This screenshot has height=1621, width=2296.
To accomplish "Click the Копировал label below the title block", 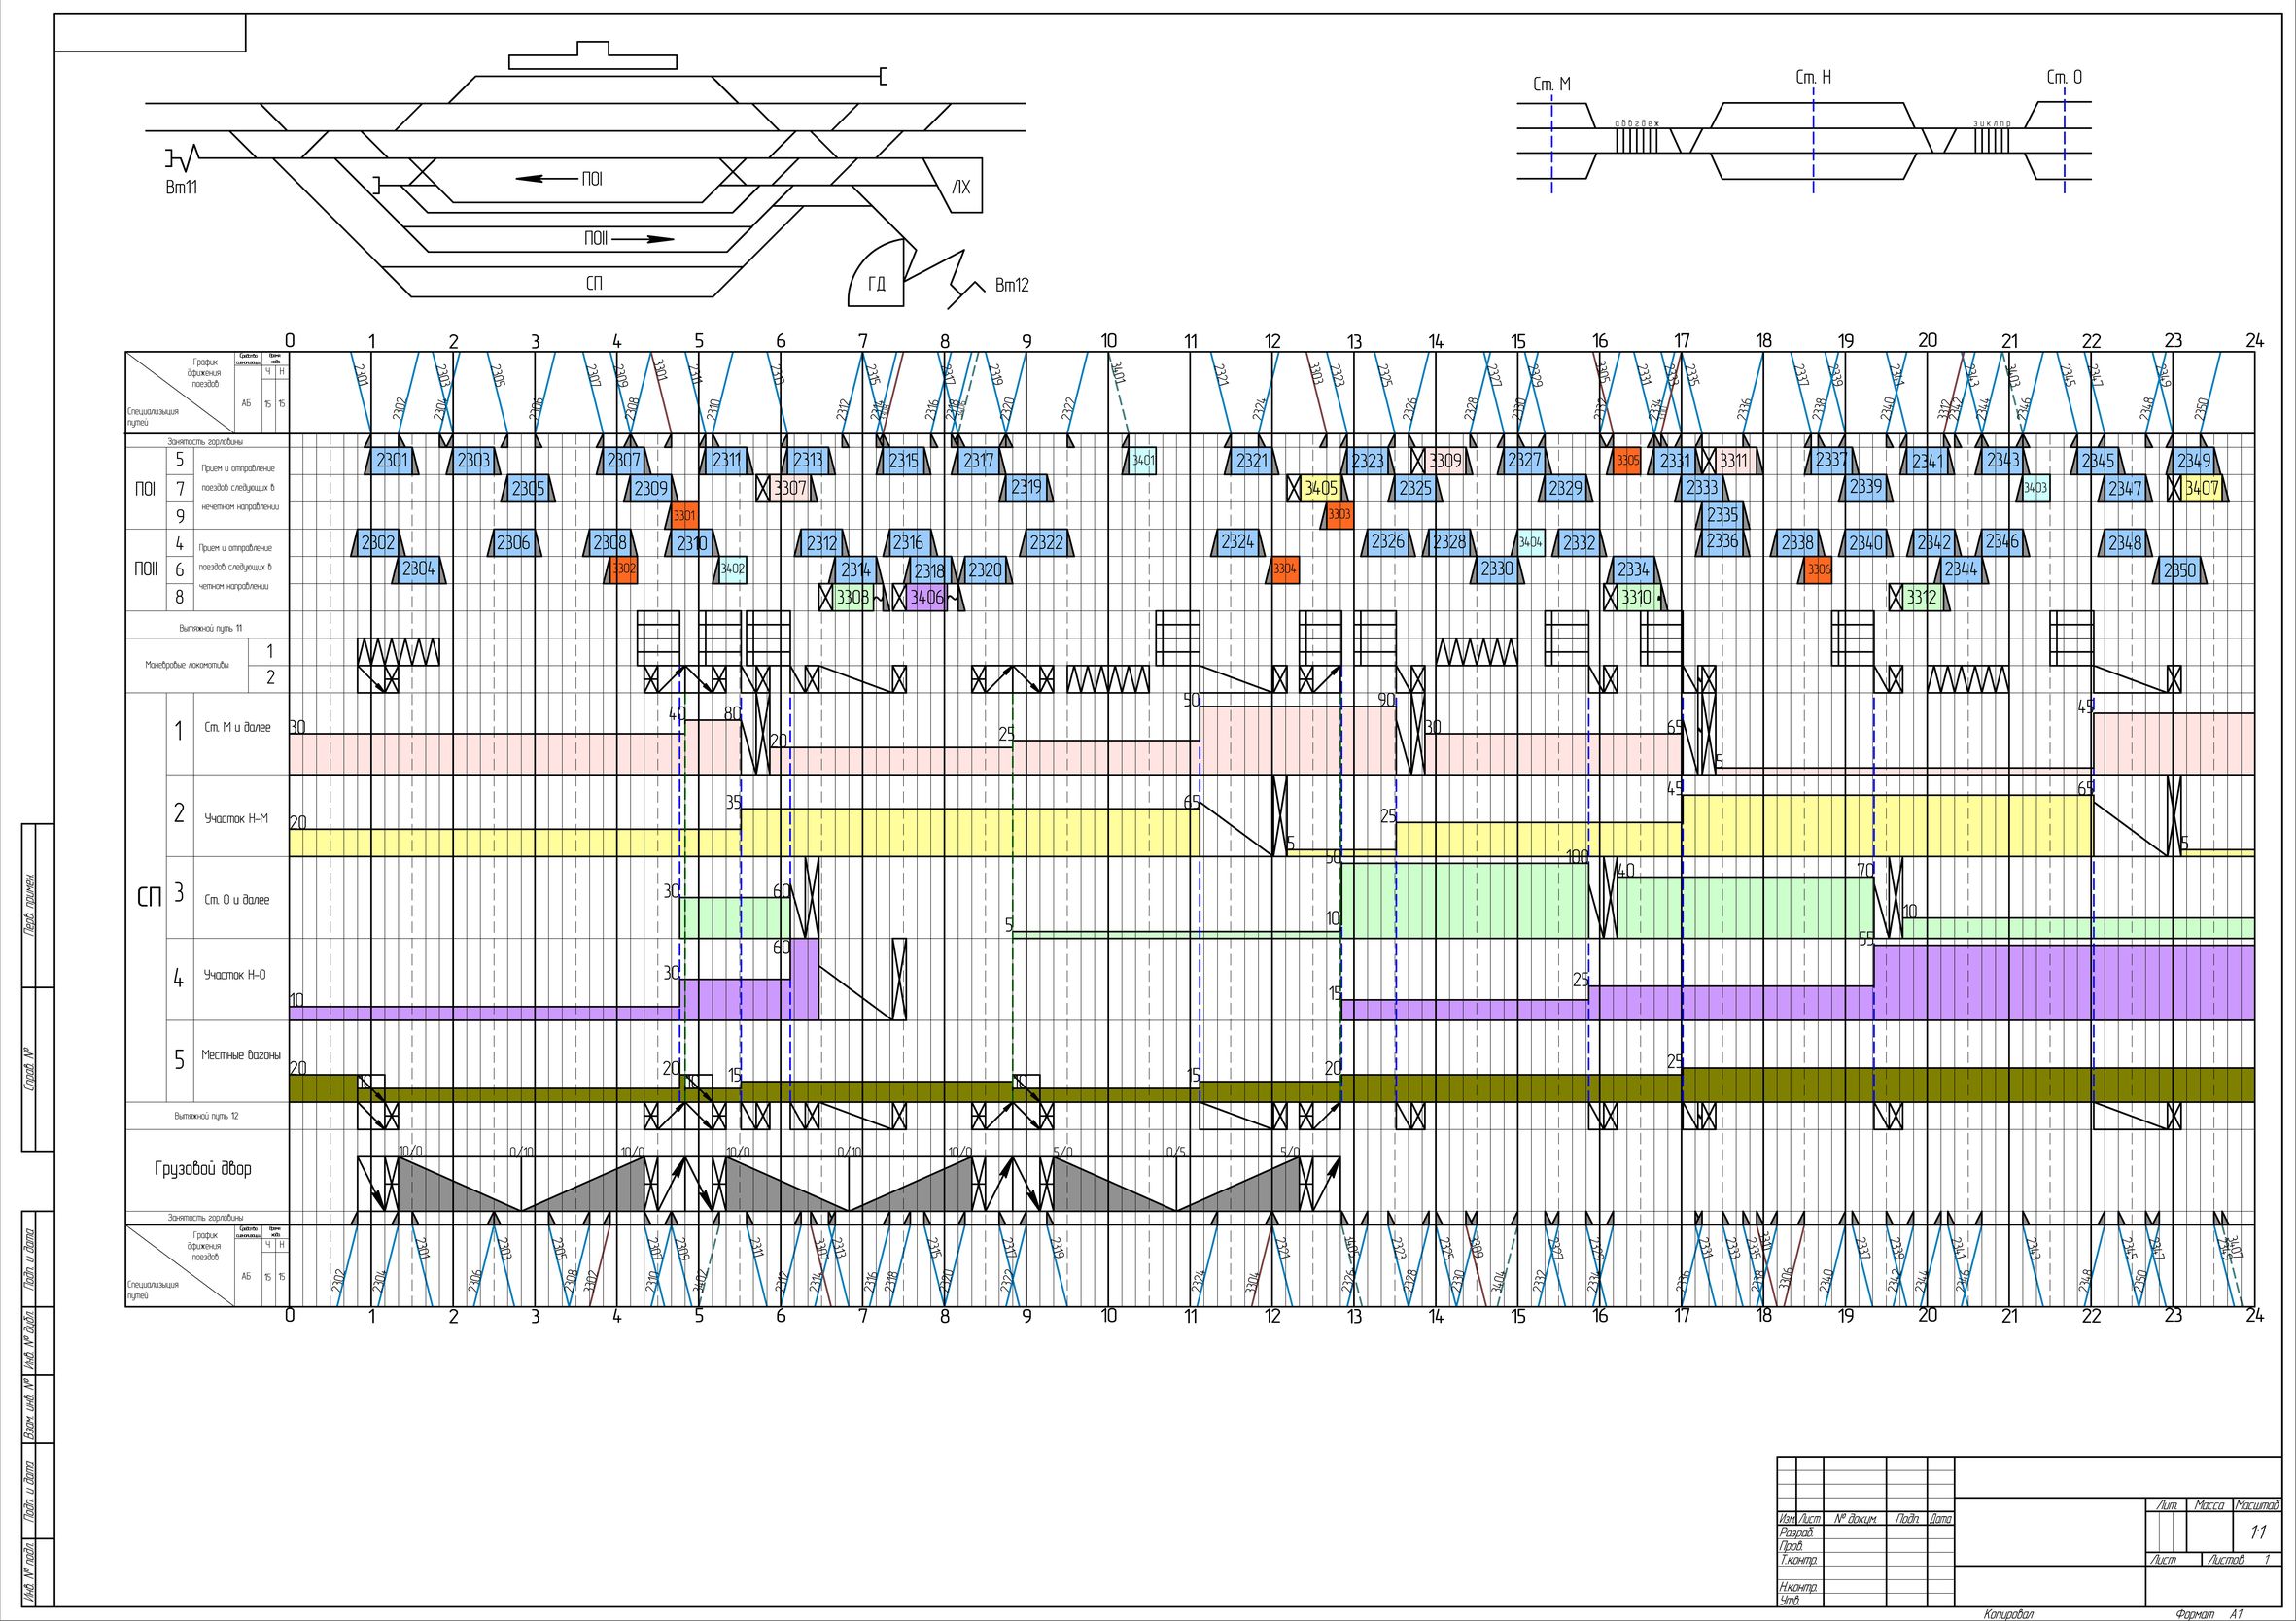I will point(2009,1614).
